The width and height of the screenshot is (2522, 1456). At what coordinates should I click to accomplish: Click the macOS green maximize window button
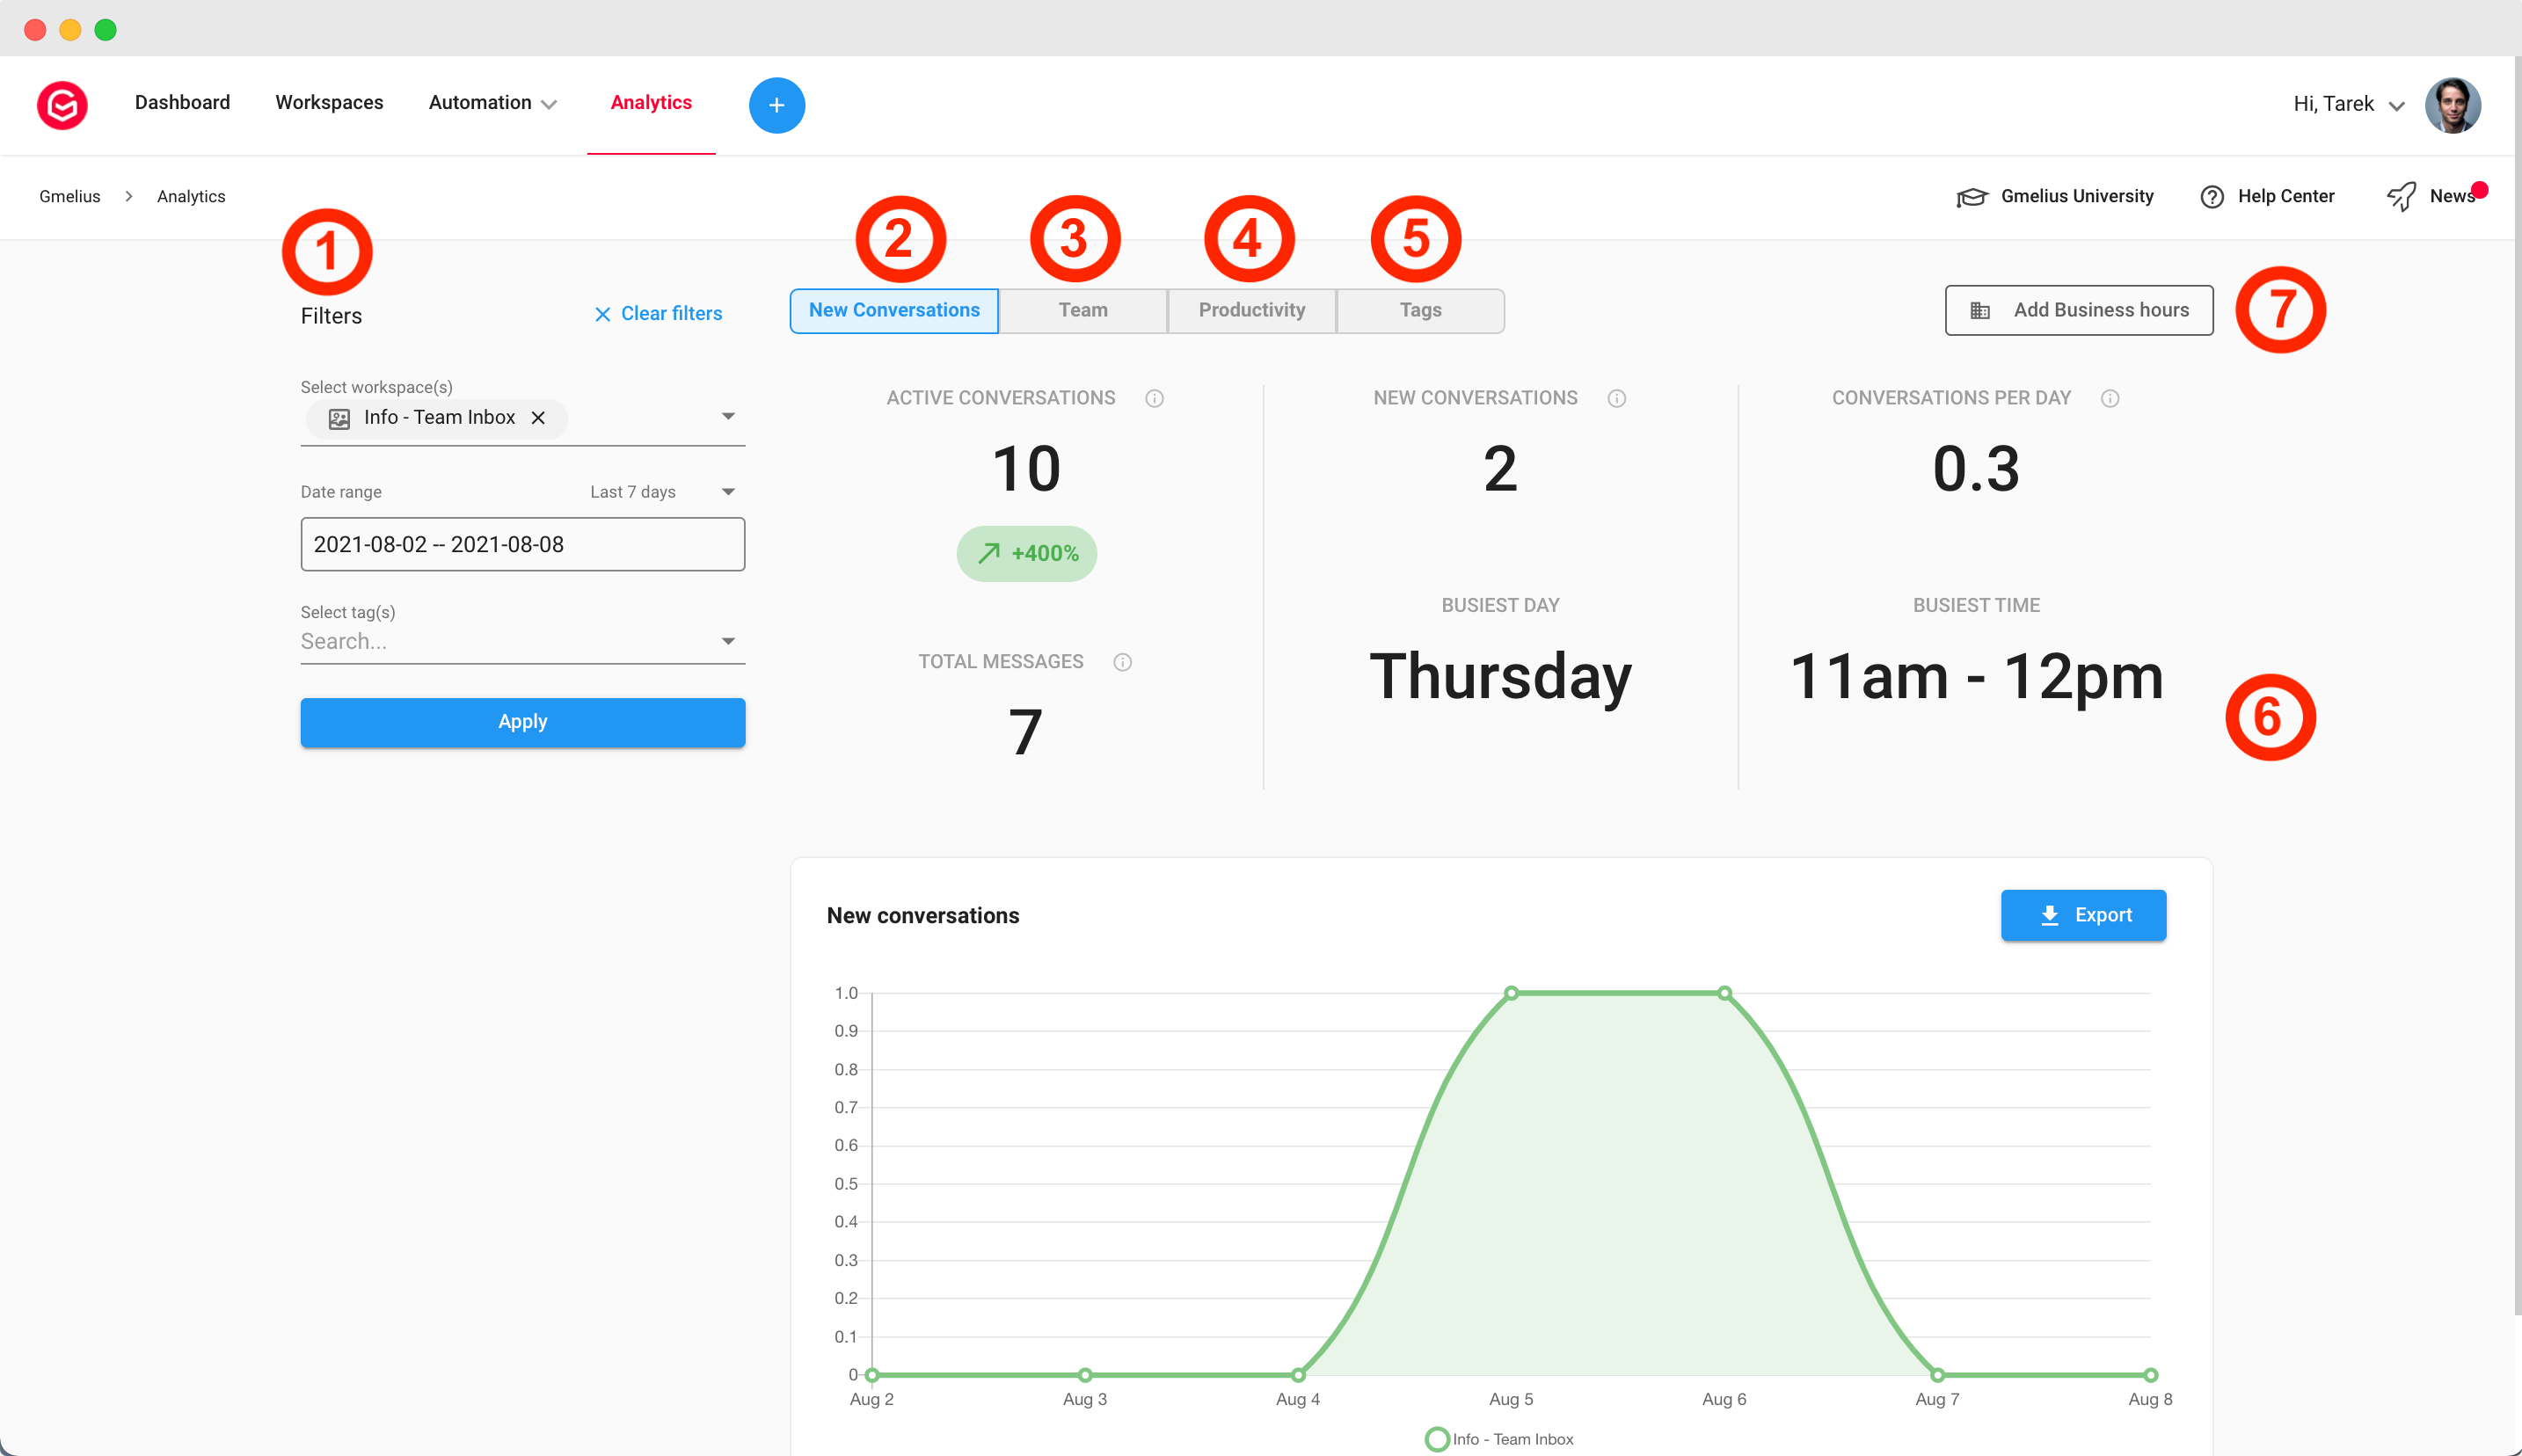[105, 30]
